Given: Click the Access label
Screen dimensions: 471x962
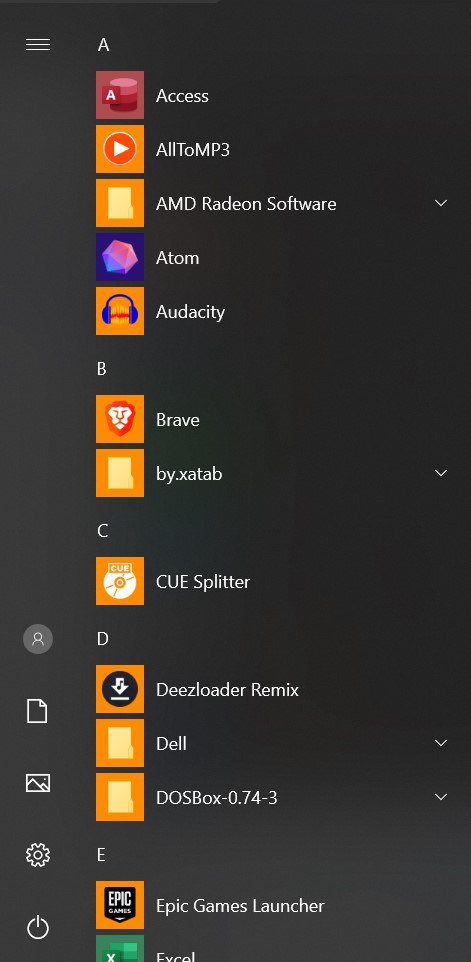Looking at the screenshot, I should [182, 96].
